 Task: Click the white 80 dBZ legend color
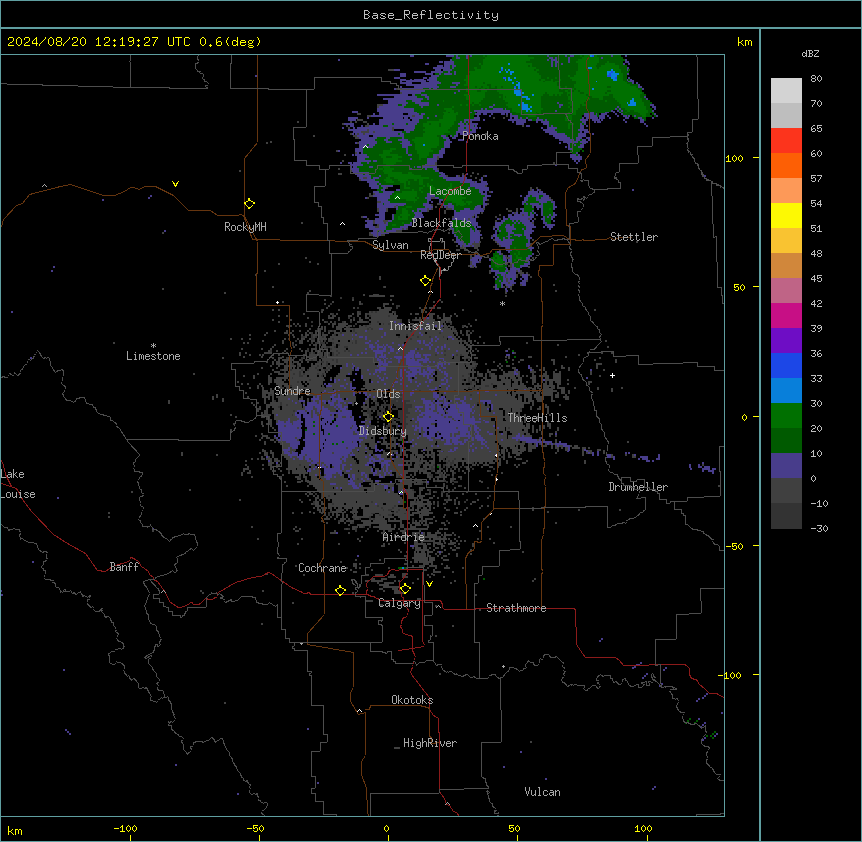pos(786,90)
